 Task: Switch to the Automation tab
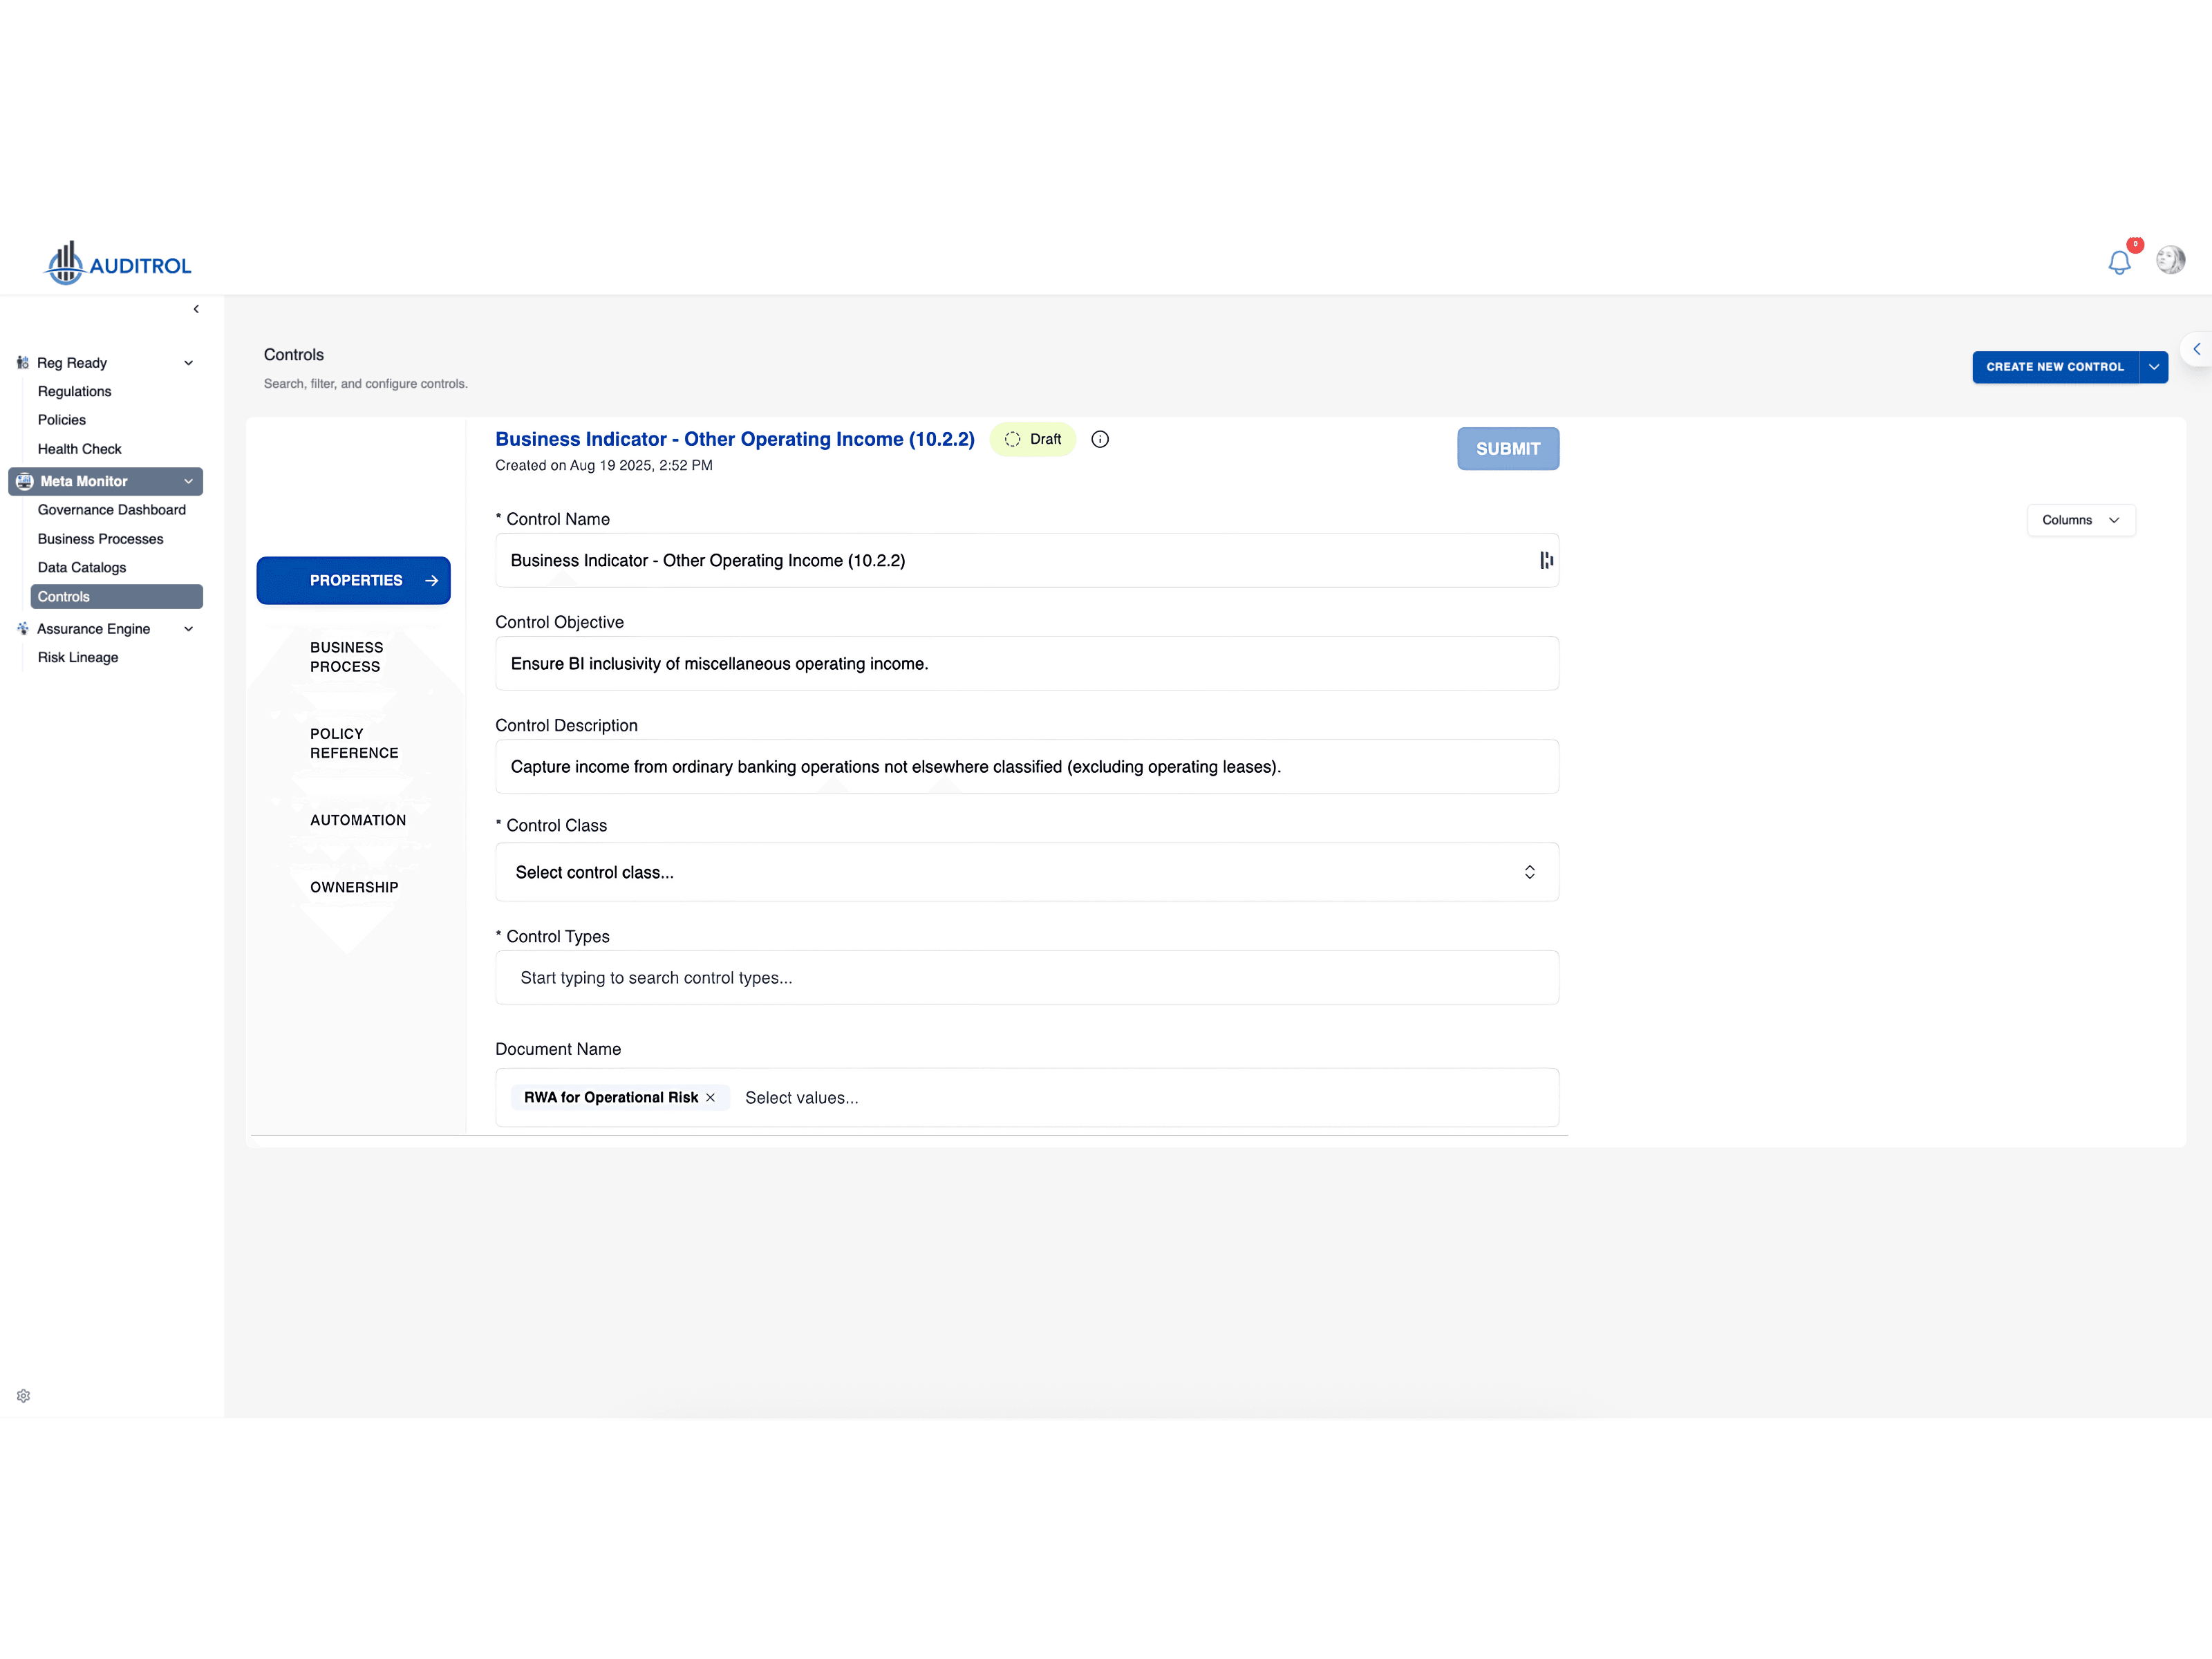point(358,820)
